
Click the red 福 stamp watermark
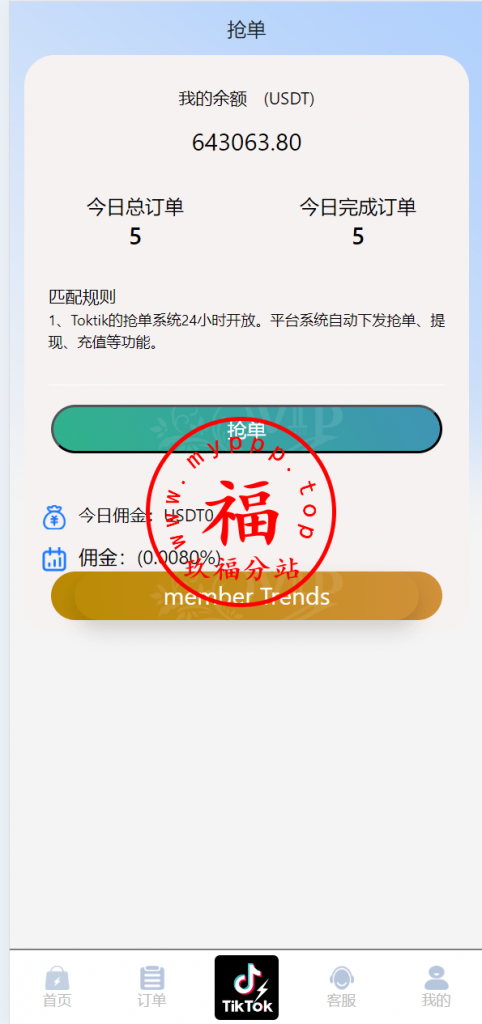pyautogui.click(x=241, y=513)
